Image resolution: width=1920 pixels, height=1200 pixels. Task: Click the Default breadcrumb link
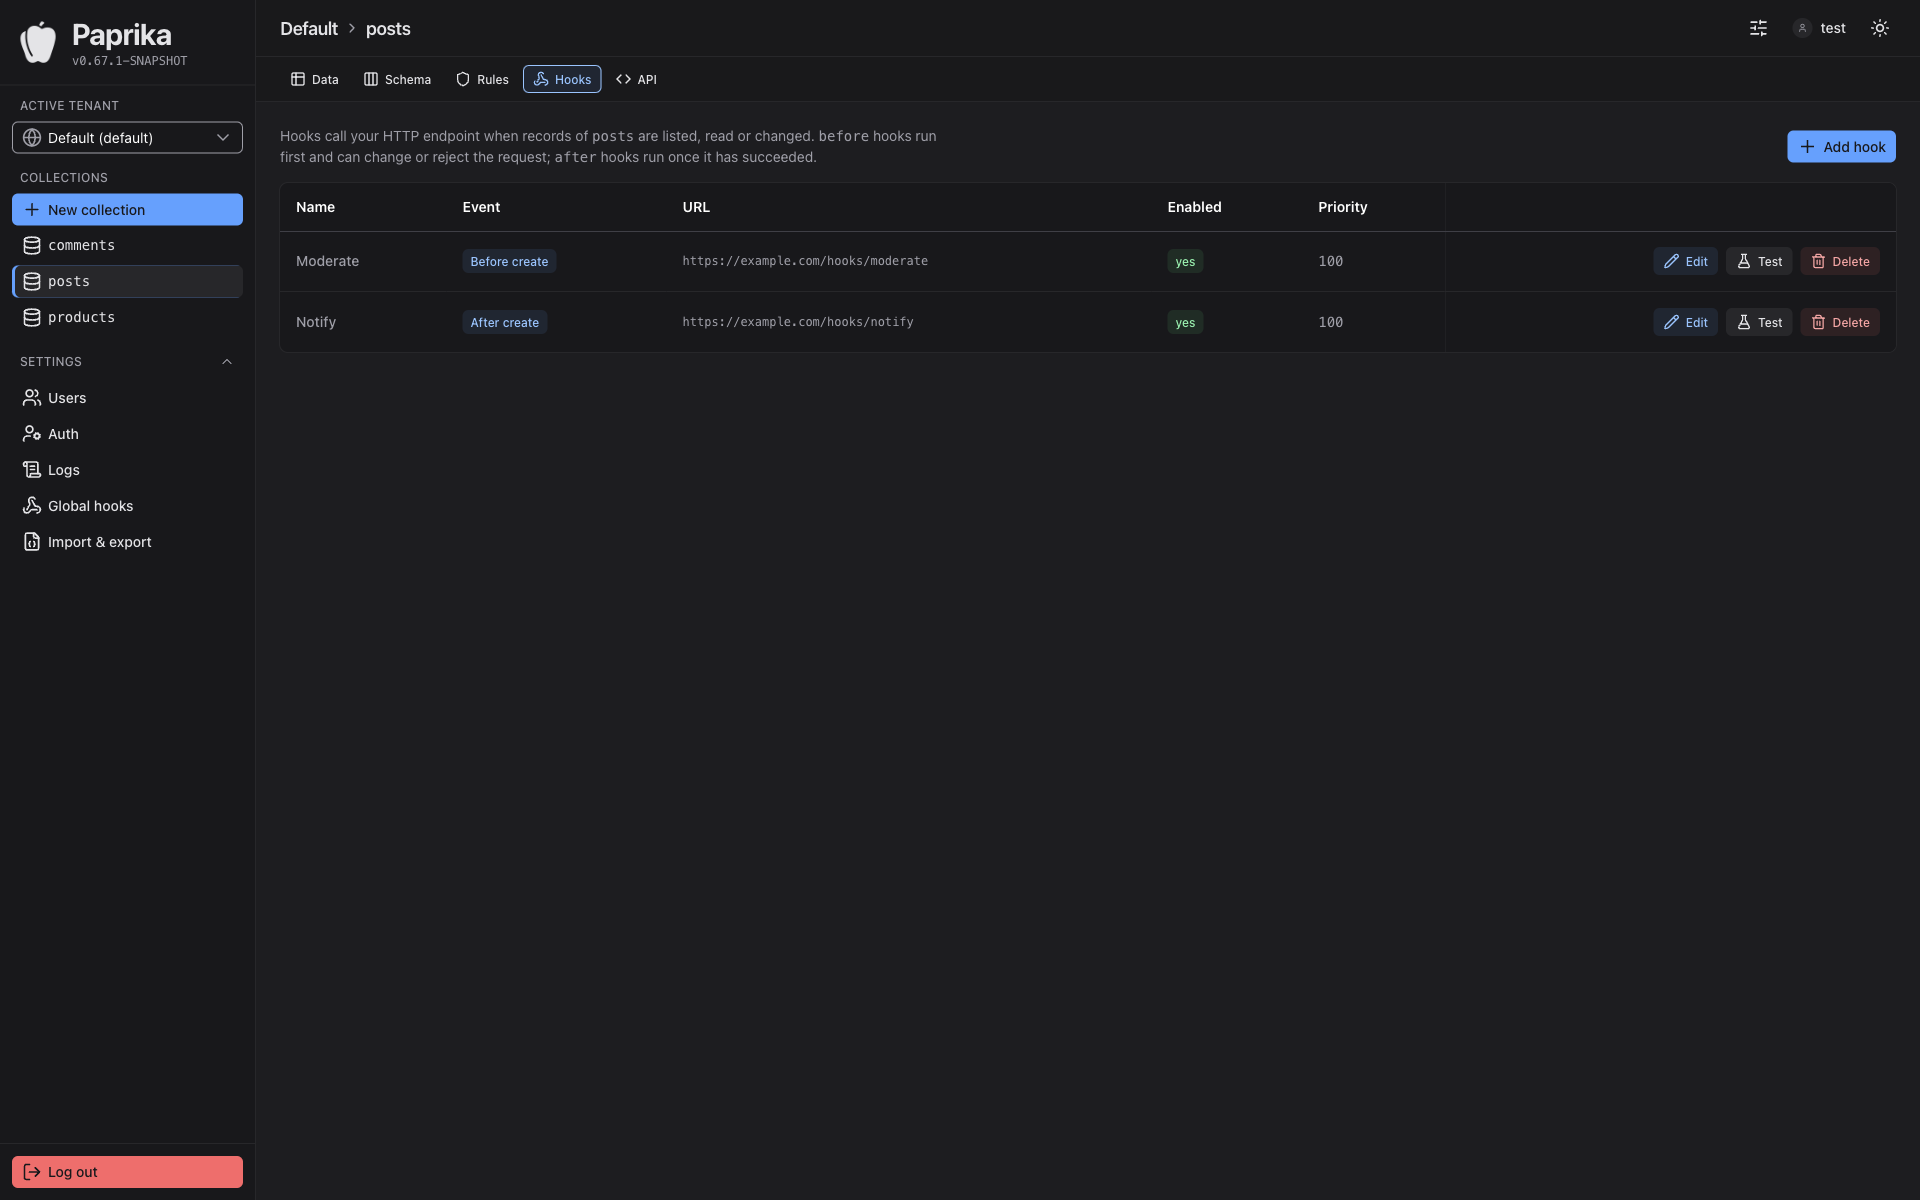(x=309, y=29)
